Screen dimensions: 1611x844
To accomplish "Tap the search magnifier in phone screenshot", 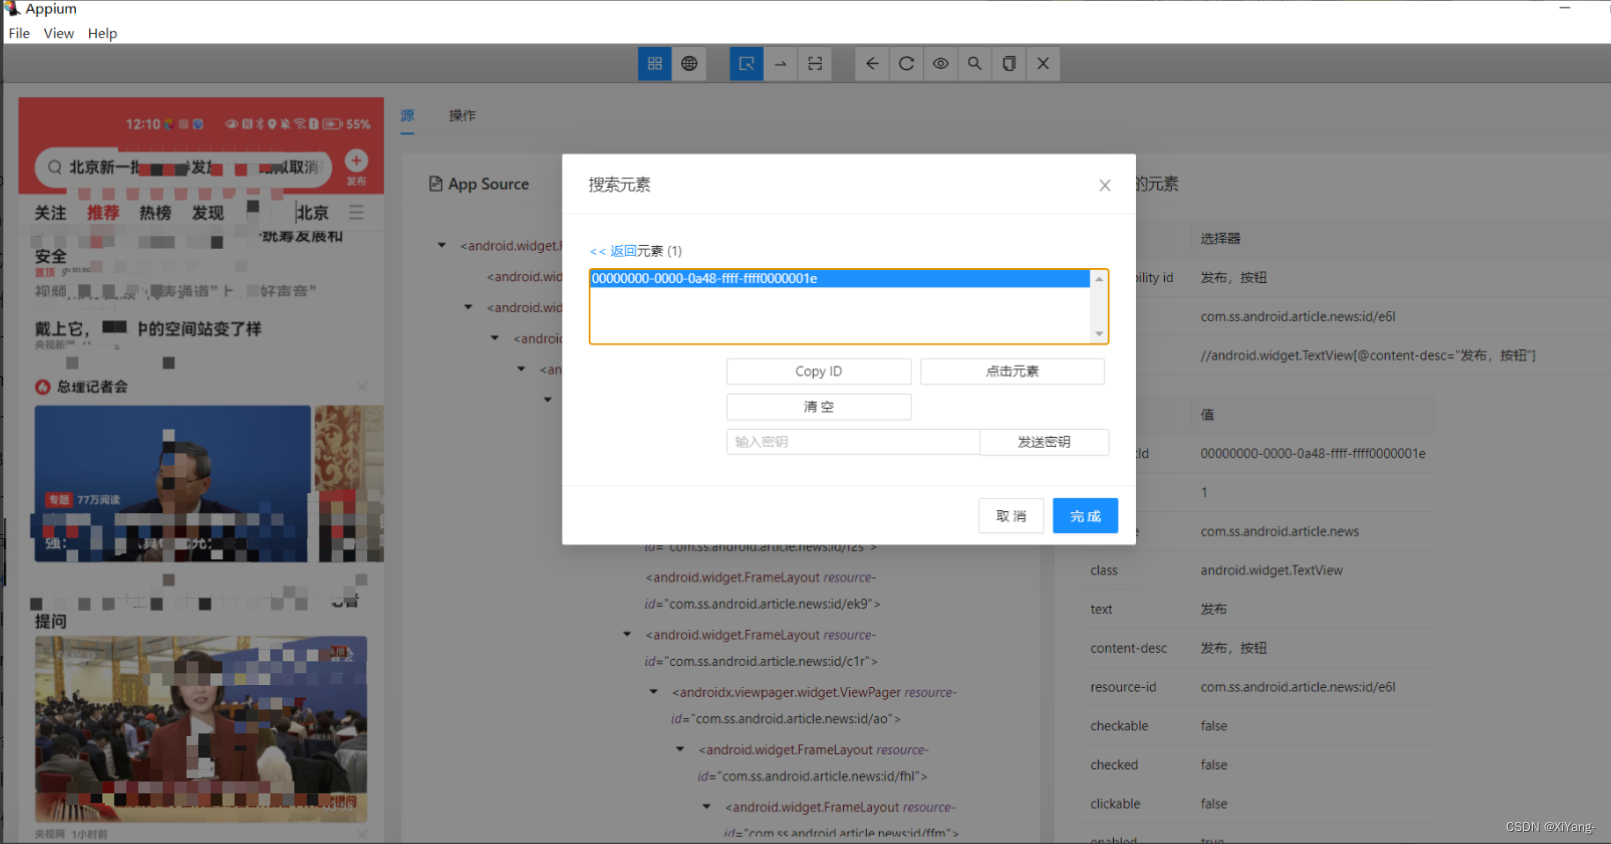I will click(x=55, y=167).
